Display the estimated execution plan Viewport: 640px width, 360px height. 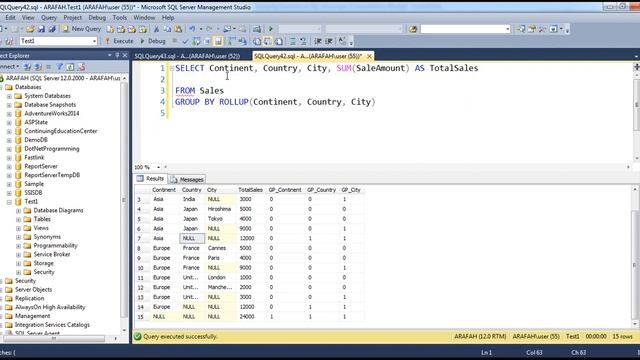pos(196,41)
